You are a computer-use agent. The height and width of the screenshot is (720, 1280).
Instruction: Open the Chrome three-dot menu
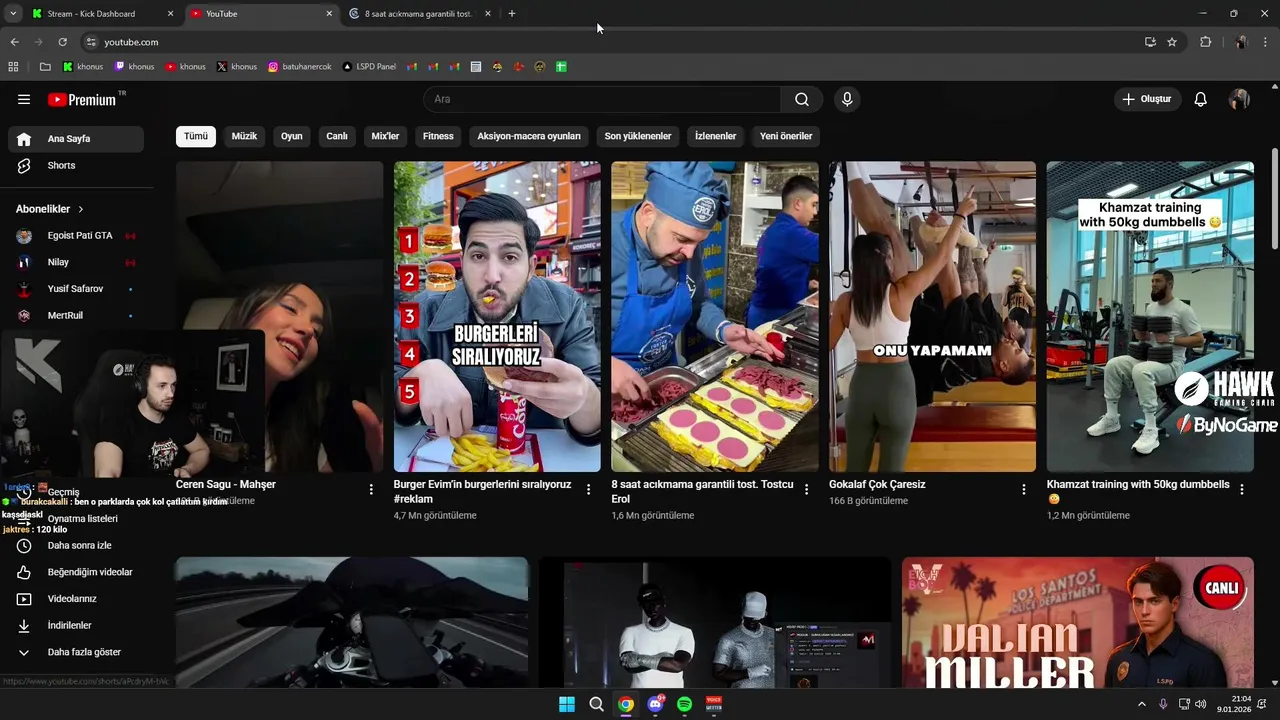pyautogui.click(x=1266, y=42)
